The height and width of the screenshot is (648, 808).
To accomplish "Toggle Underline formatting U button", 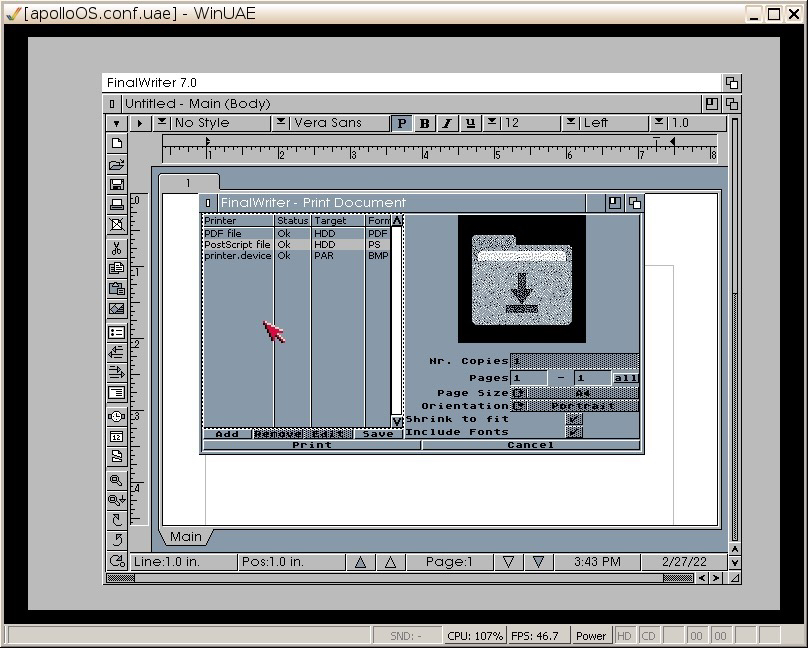I will click(470, 123).
